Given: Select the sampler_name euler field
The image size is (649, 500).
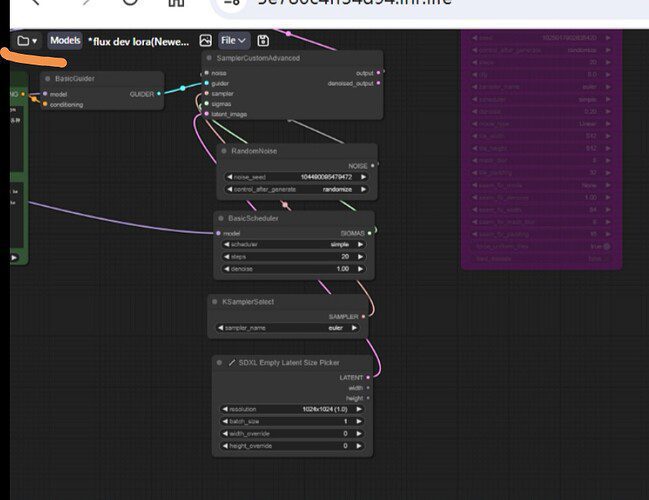Looking at the screenshot, I should pyautogui.click(x=287, y=328).
